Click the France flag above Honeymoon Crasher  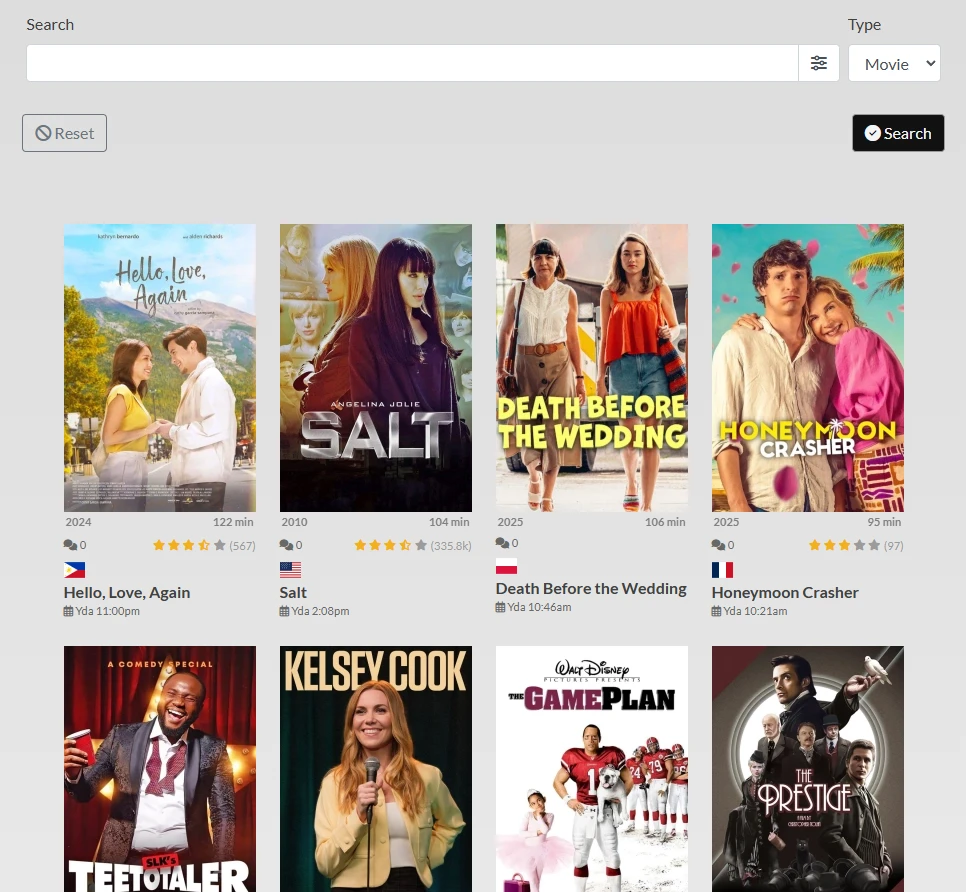pyautogui.click(x=722, y=570)
